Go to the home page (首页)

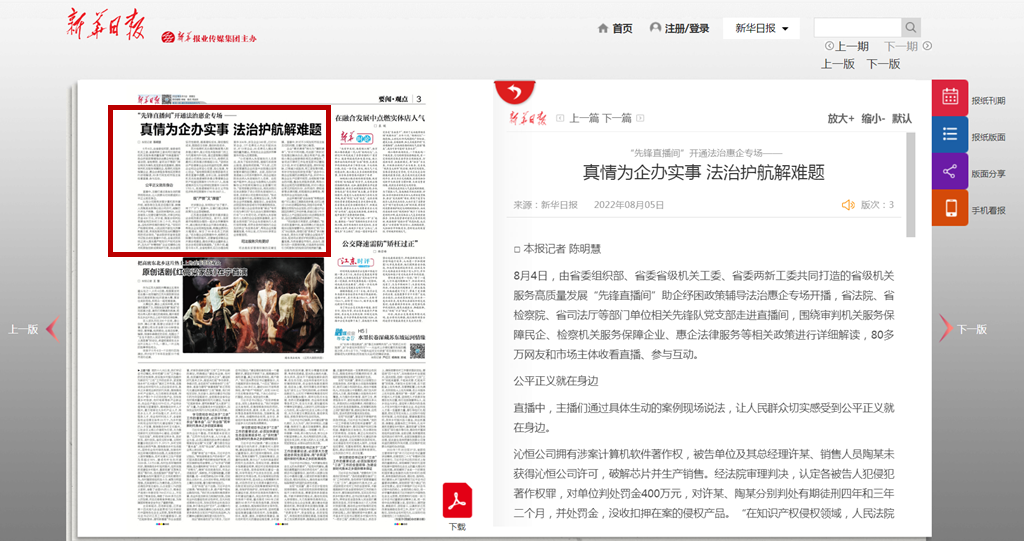pyautogui.click(x=614, y=28)
